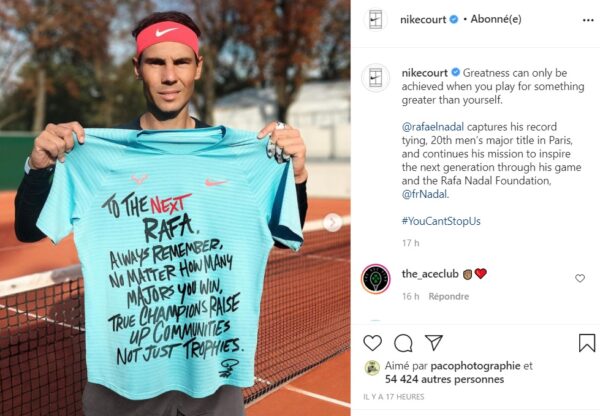Open the nikecourt avatar beside the caption
The image size is (600, 416).
click(x=375, y=78)
